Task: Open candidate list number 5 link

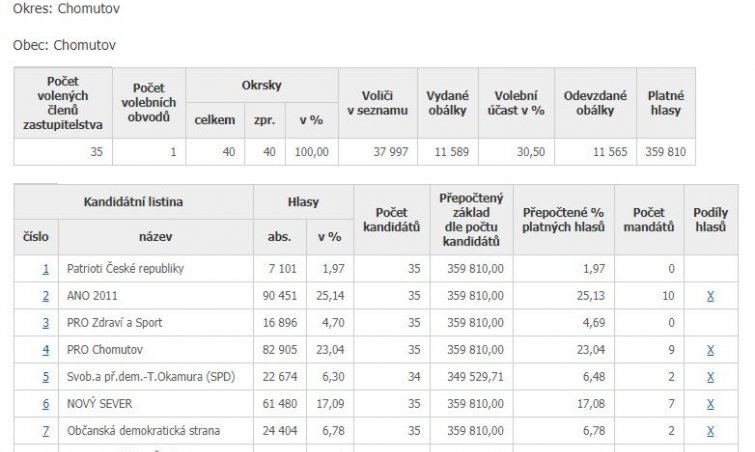Action: pyautogui.click(x=45, y=377)
